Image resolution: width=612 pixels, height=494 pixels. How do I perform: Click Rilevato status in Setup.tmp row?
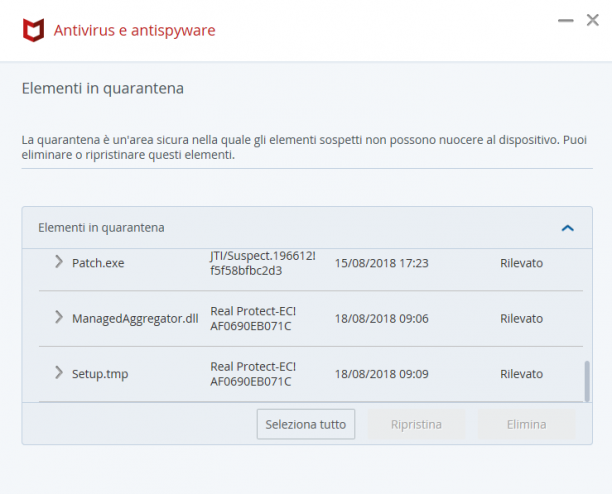[x=521, y=374]
